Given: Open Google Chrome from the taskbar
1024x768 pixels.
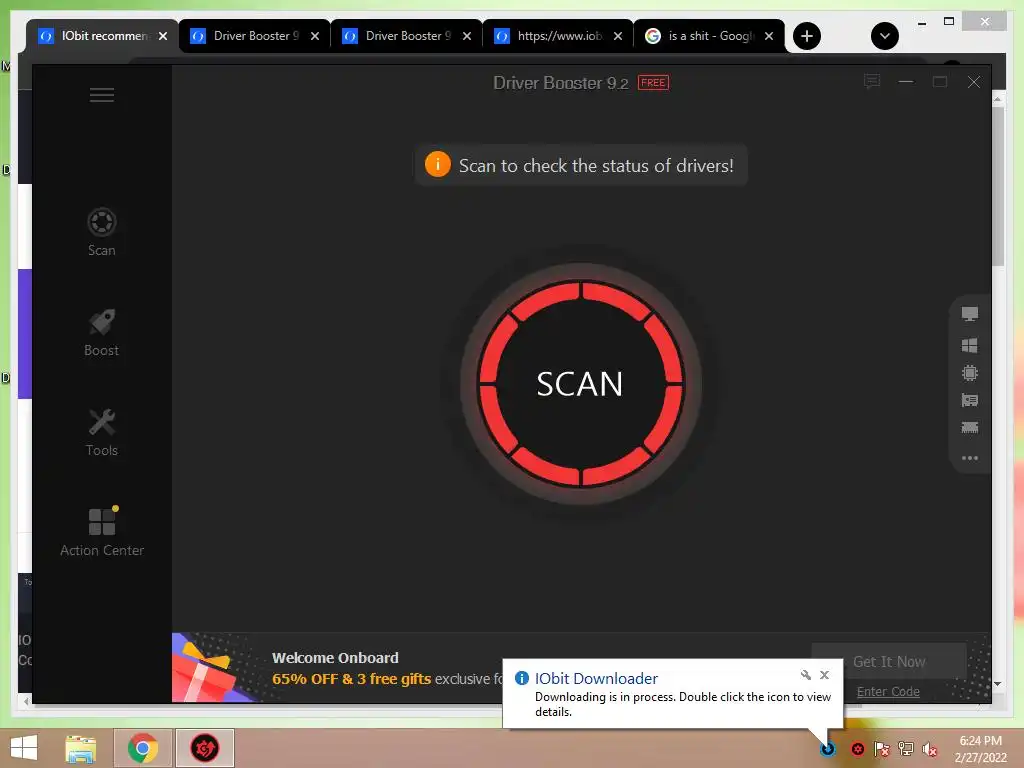Looking at the screenshot, I should pos(142,748).
